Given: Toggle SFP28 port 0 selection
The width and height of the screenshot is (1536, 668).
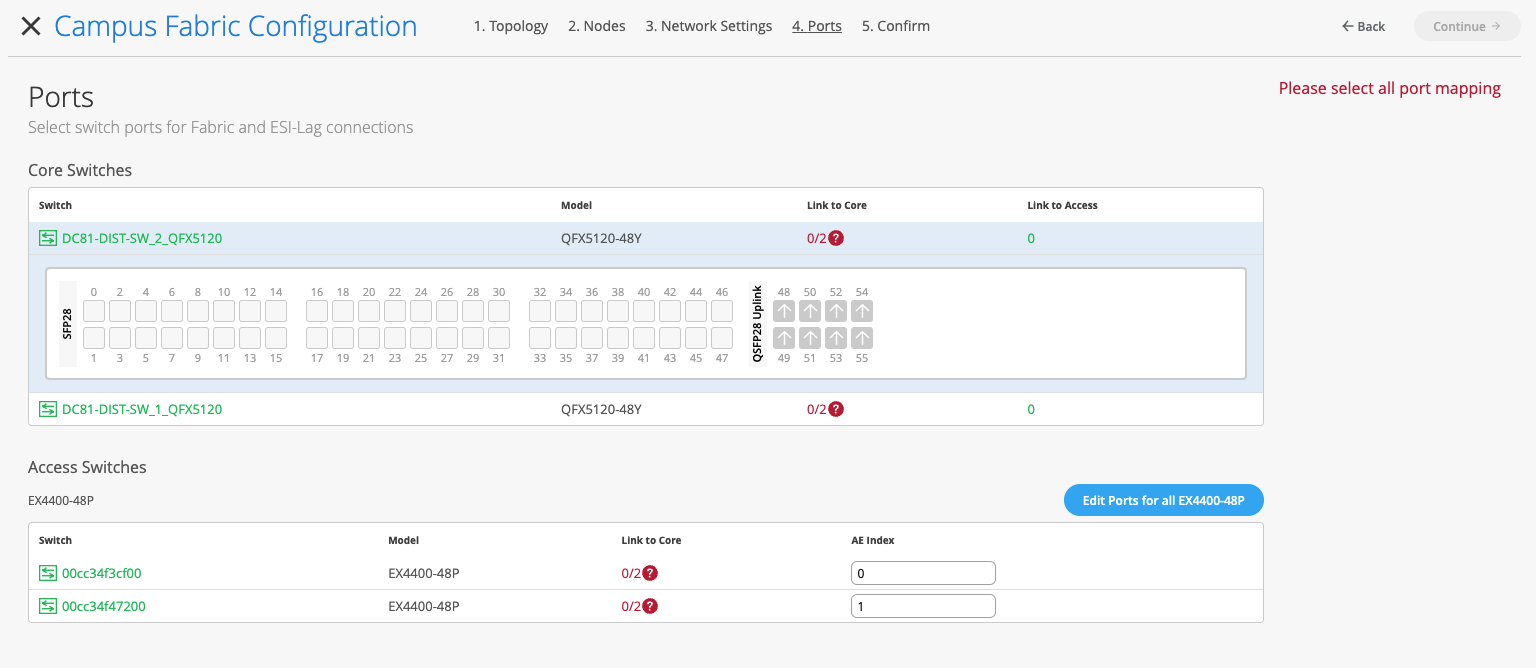Looking at the screenshot, I should (94, 311).
